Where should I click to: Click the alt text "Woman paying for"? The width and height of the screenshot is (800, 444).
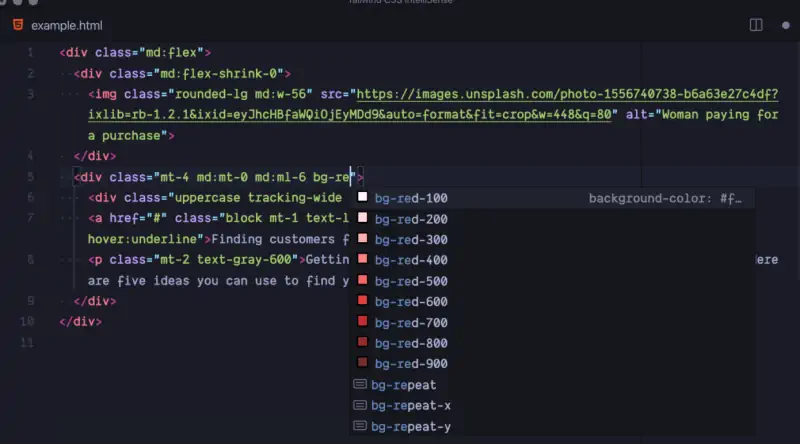[x=720, y=115]
